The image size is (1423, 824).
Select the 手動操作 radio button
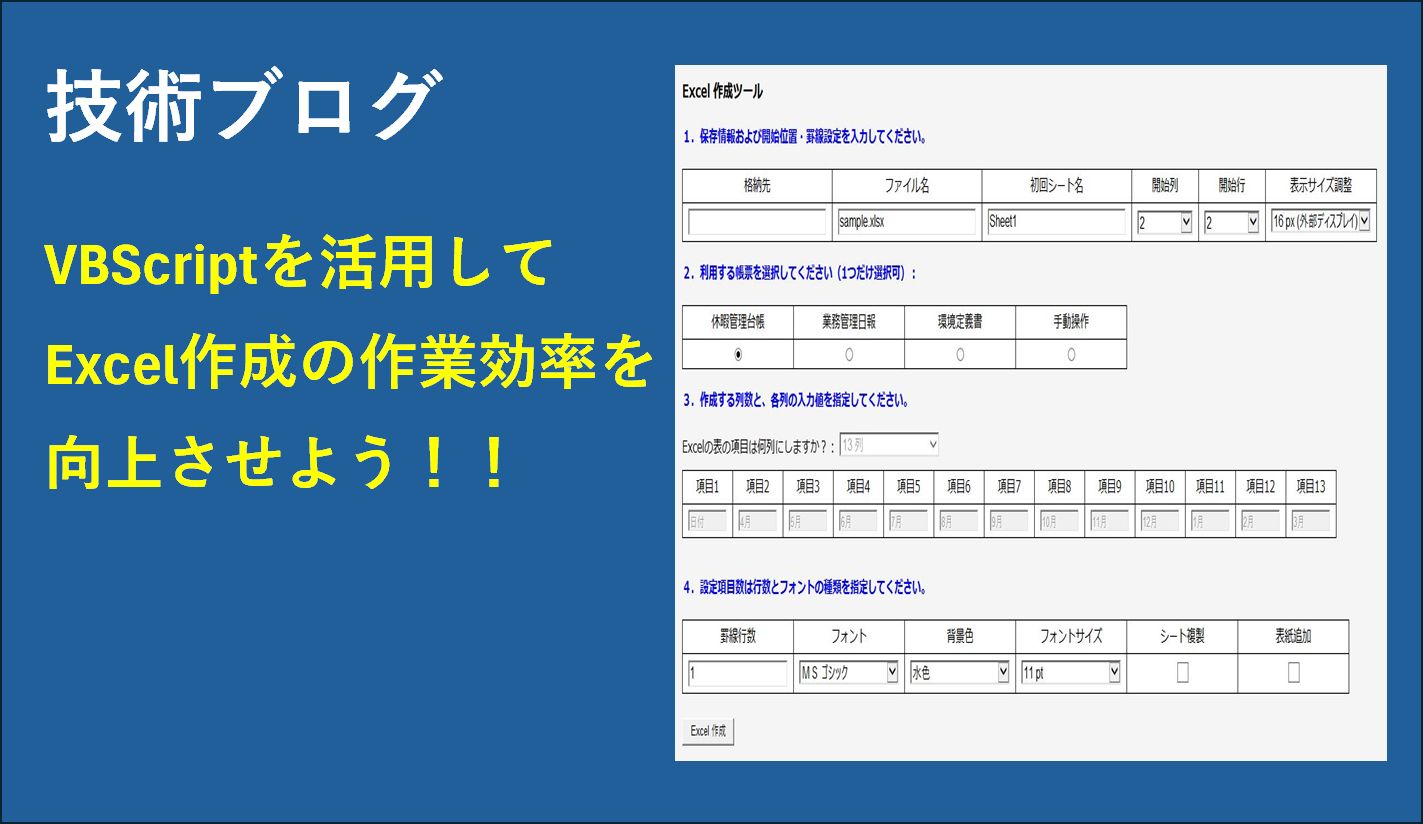click(1071, 354)
